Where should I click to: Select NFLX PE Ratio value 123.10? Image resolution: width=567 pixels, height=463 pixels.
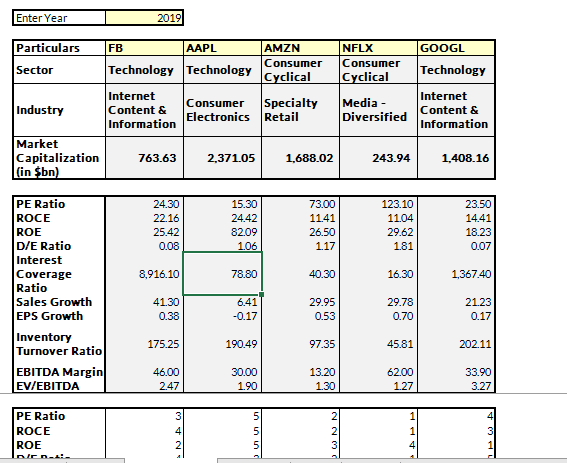379,204
